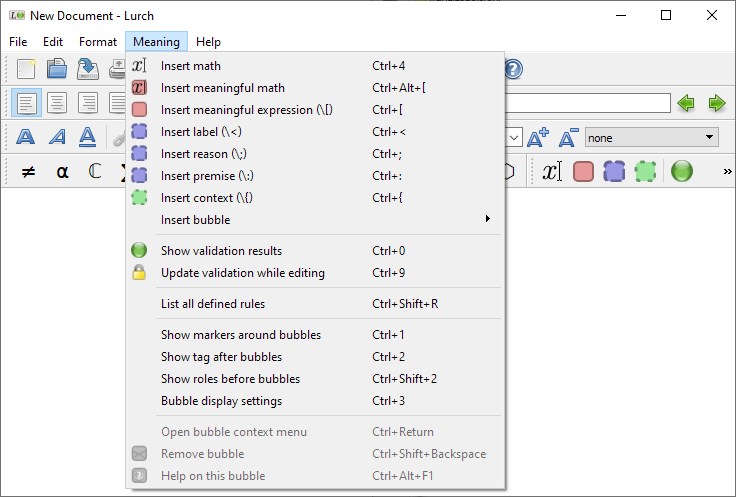The width and height of the screenshot is (736, 497).
Task: Click the blue Help question mark icon
Action: (513, 69)
